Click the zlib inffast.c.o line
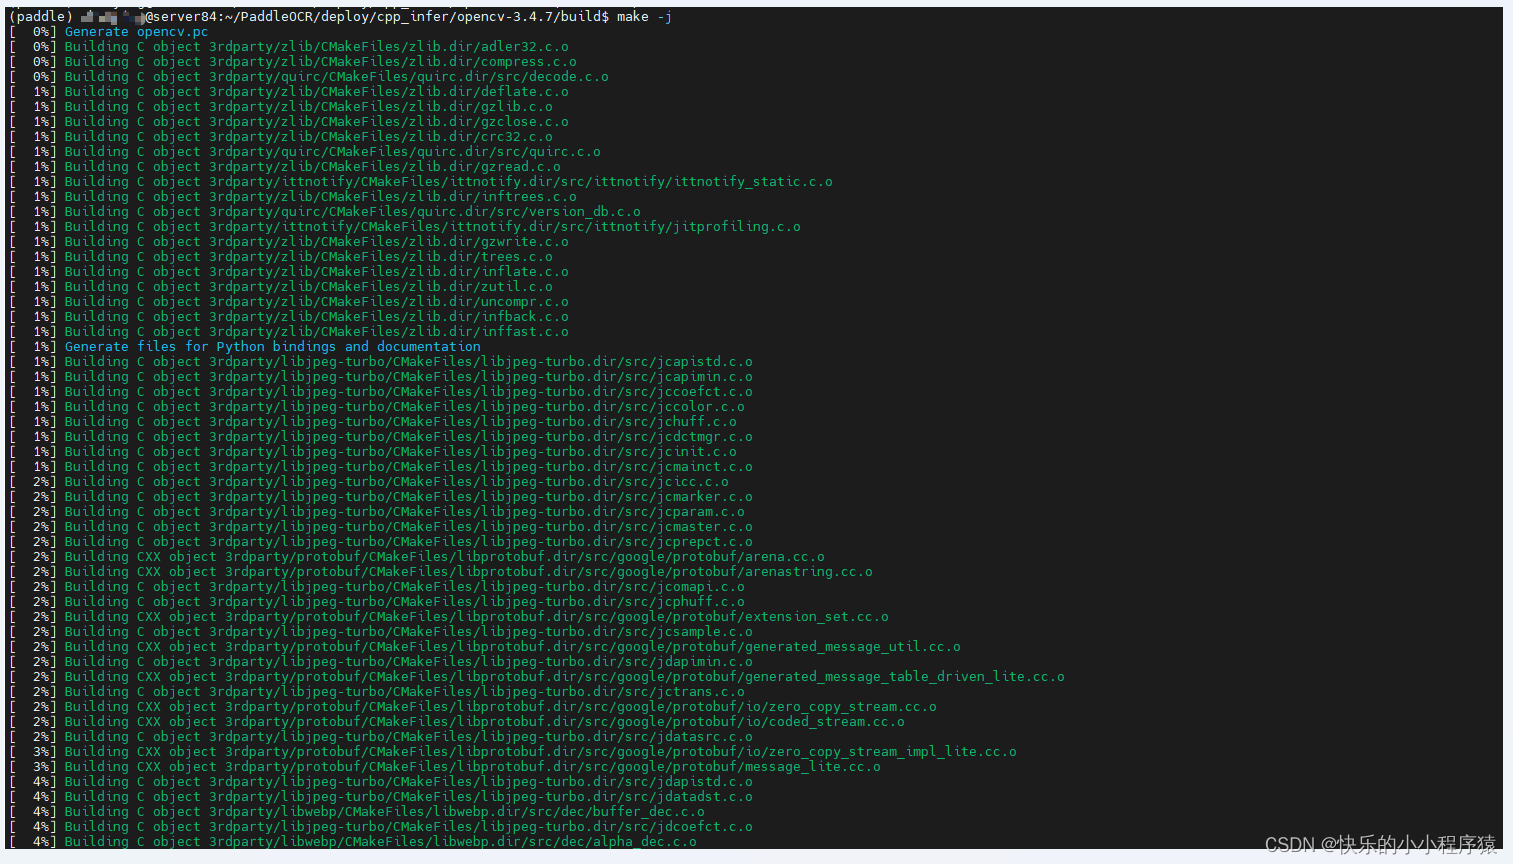1513x864 pixels. (289, 331)
